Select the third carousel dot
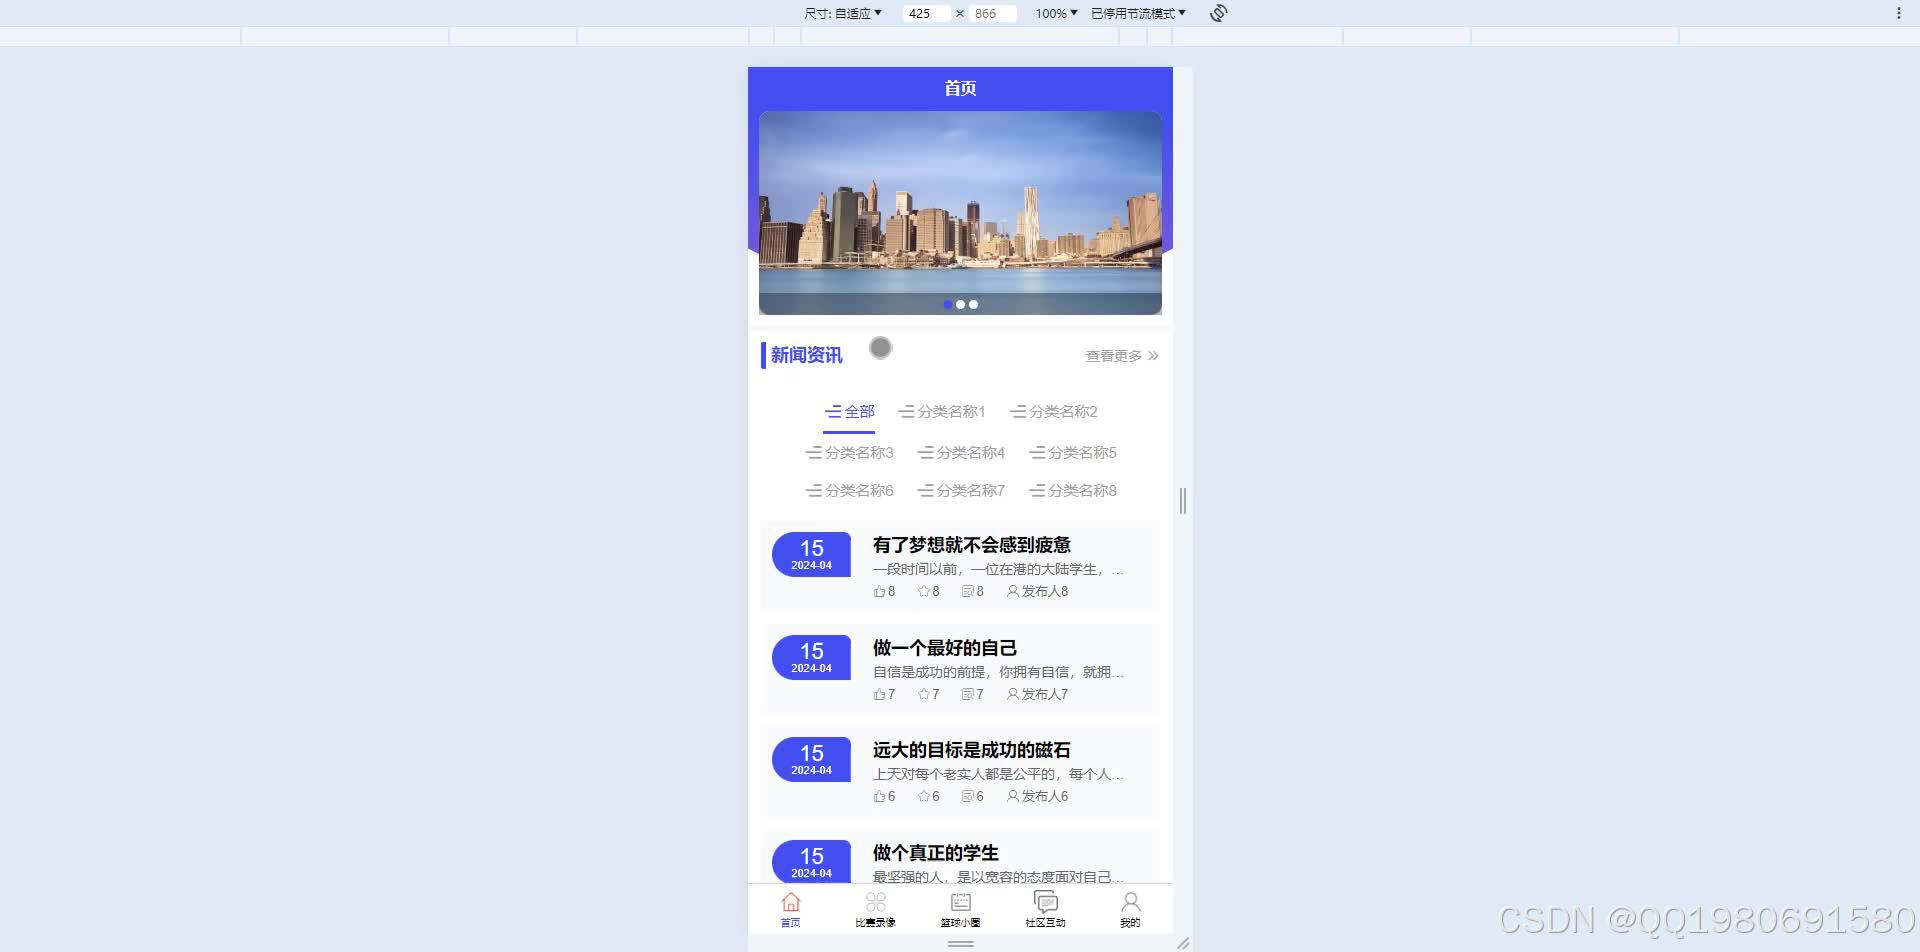The height and width of the screenshot is (952, 1920). pos(973,304)
